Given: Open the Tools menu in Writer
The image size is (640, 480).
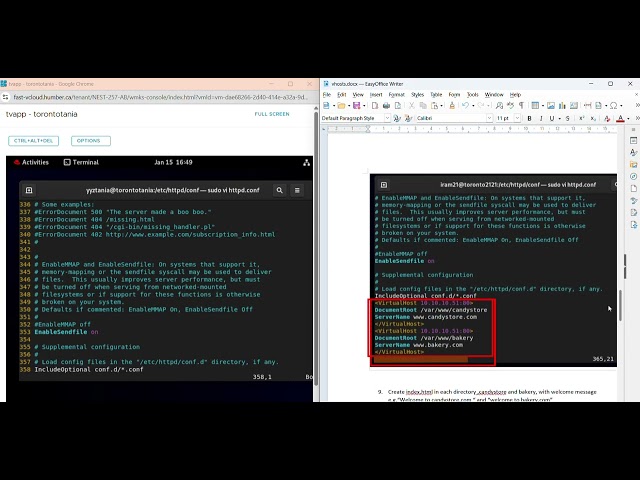Looking at the screenshot, I should tap(472, 95).
